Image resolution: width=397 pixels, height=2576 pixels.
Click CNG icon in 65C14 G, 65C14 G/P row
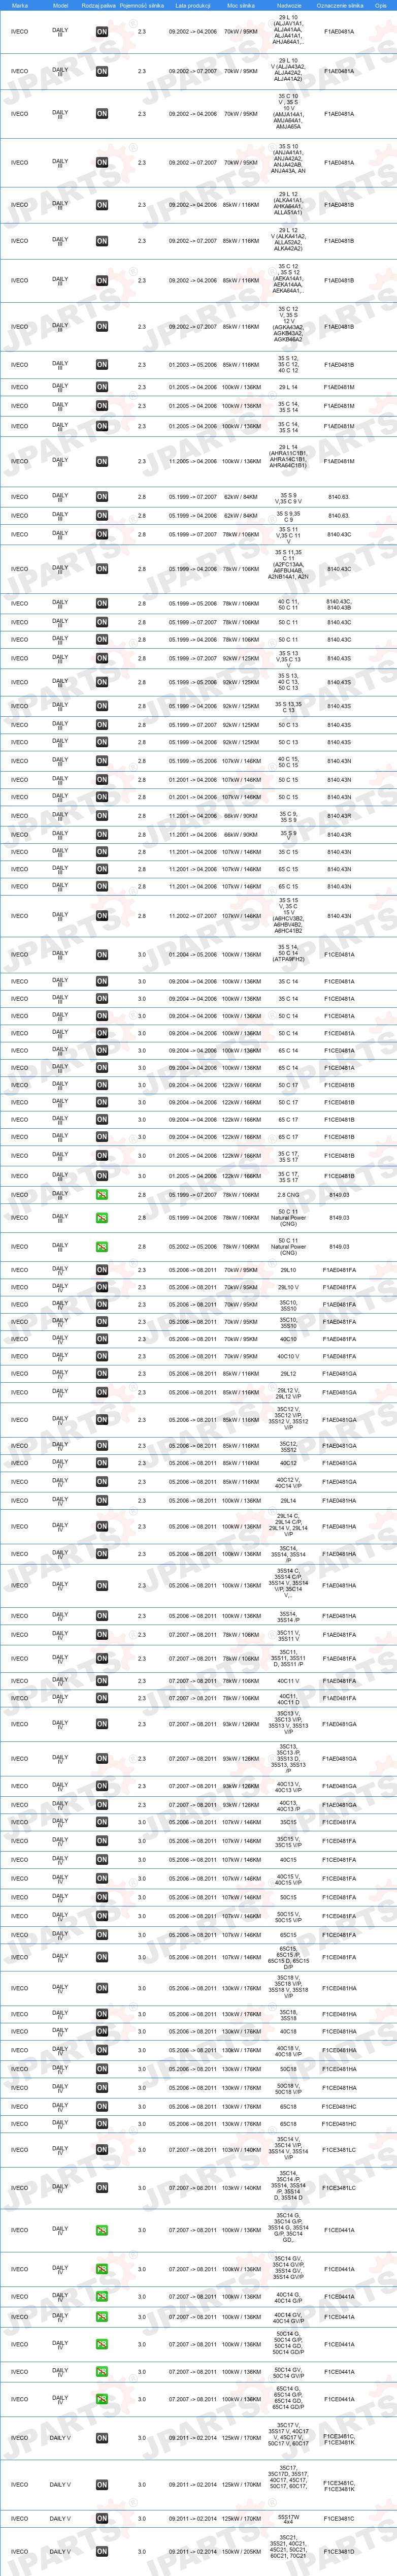(102, 2399)
